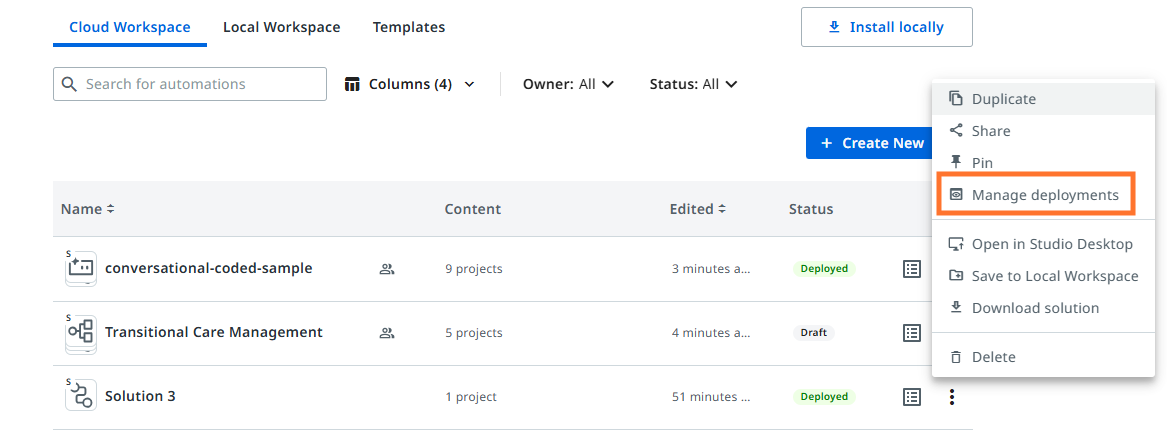Click the 9 projects cell

coord(473,269)
